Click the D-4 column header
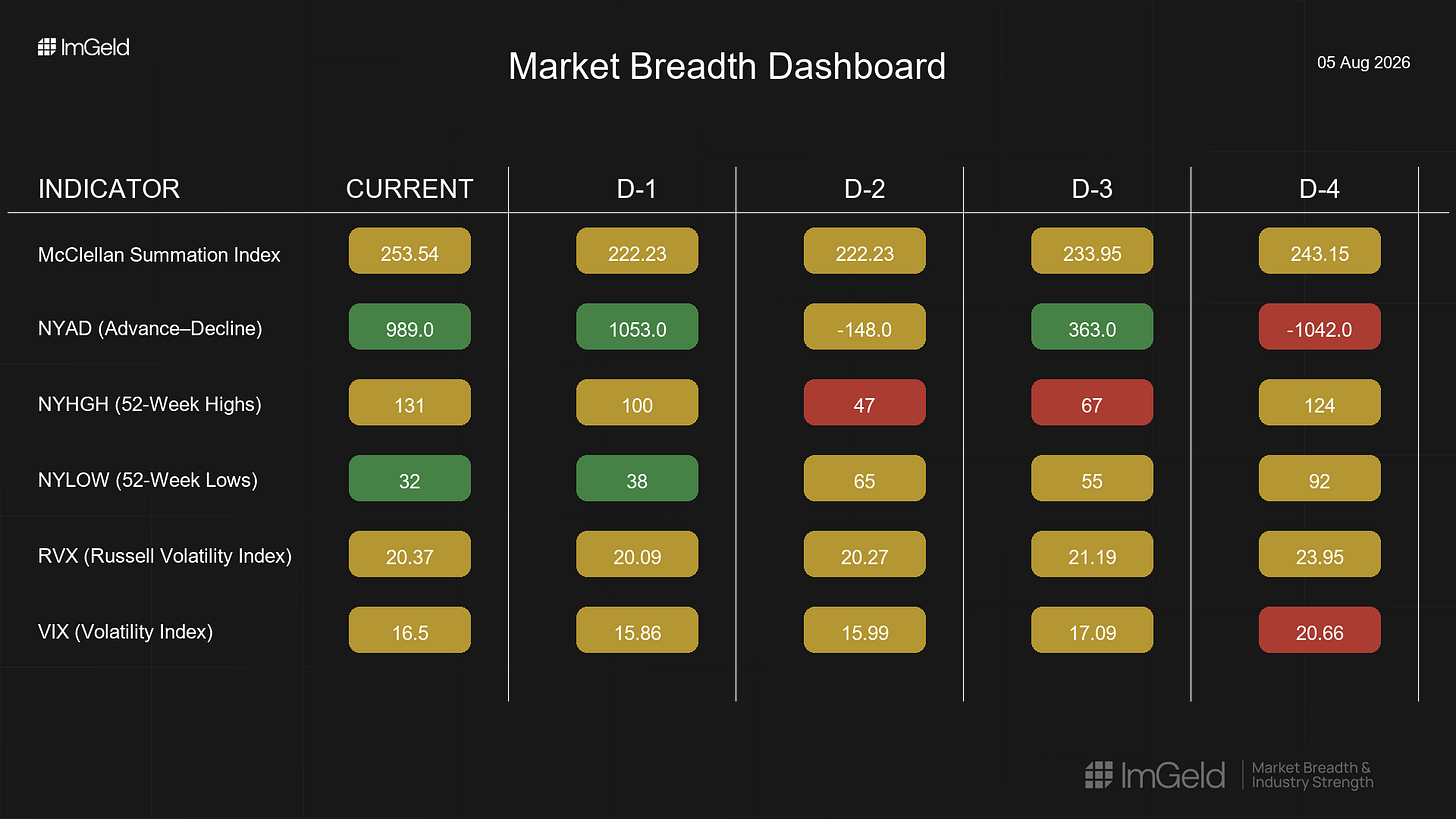Screen dimensions: 1456x819 1319,189
